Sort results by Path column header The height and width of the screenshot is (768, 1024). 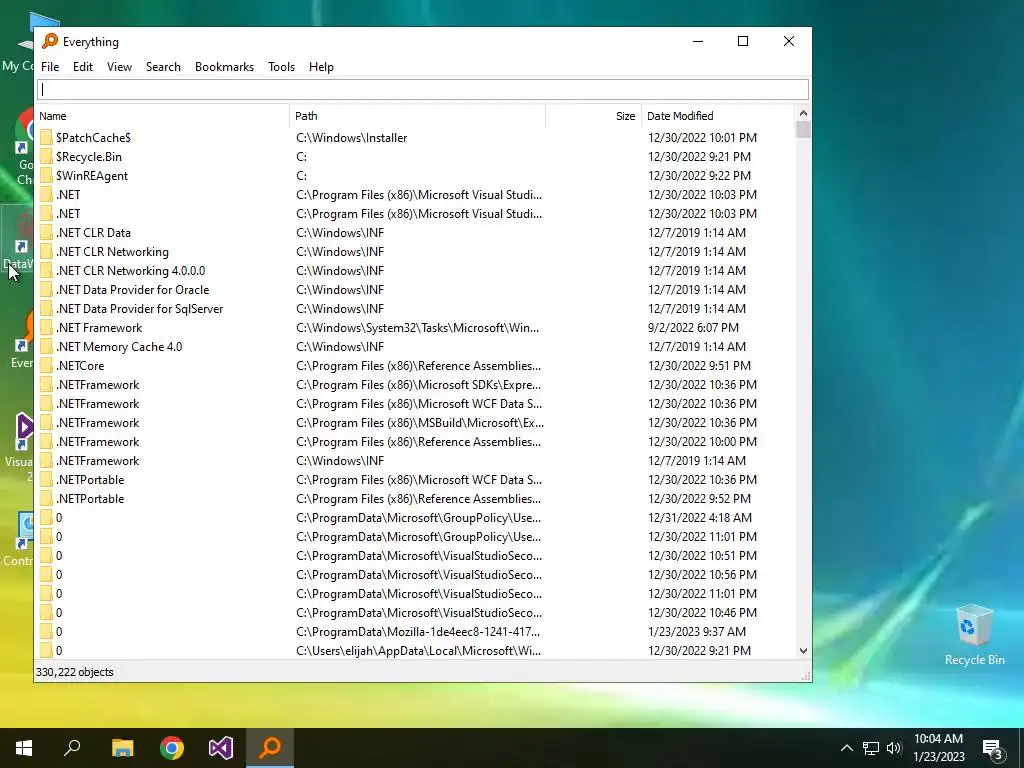417,116
